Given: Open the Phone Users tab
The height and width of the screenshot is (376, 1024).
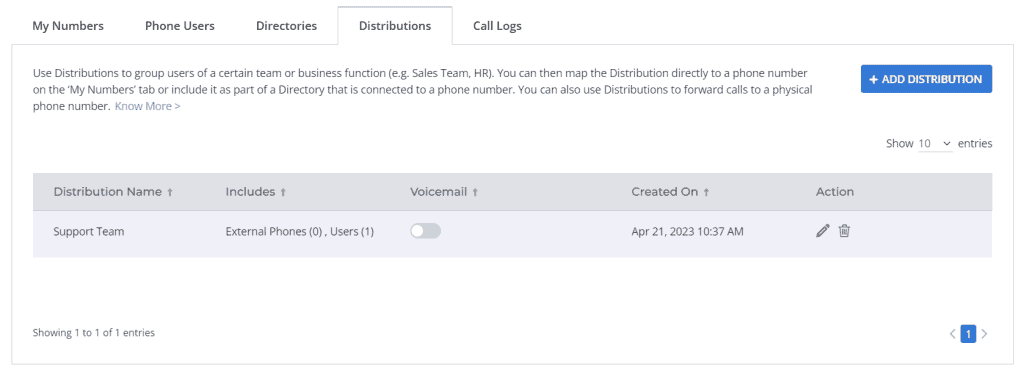Looking at the screenshot, I should click(180, 26).
